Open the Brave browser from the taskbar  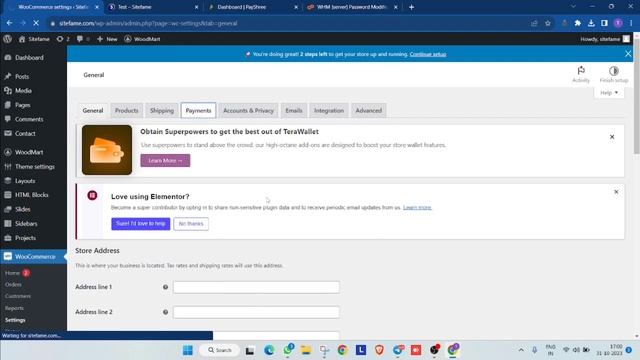[379, 350]
